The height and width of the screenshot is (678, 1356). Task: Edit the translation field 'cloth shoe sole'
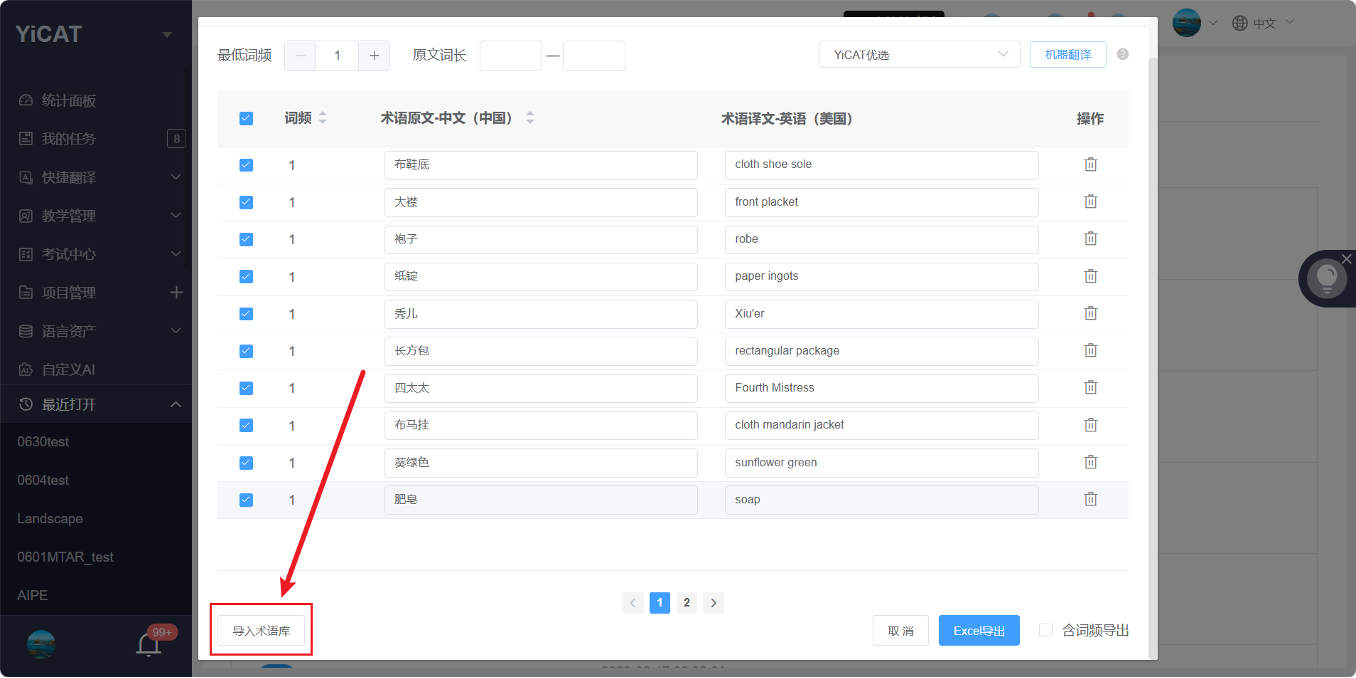click(x=881, y=164)
